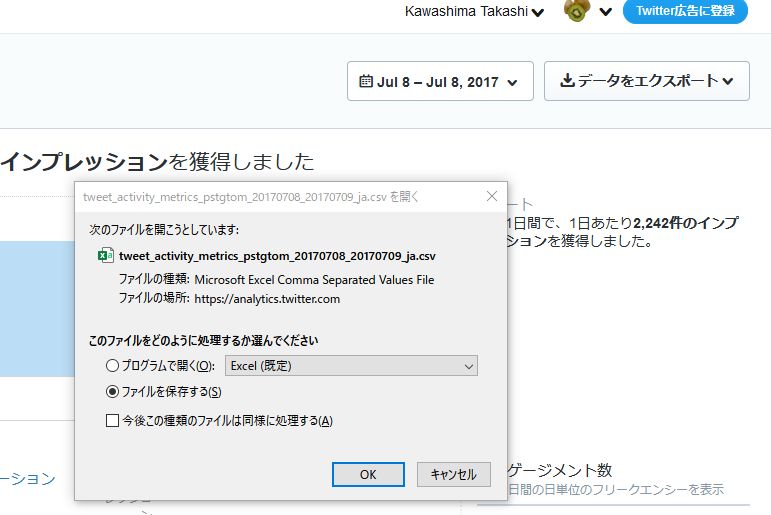
Task: Open Excel (既定) program combo box
Action: (351, 365)
